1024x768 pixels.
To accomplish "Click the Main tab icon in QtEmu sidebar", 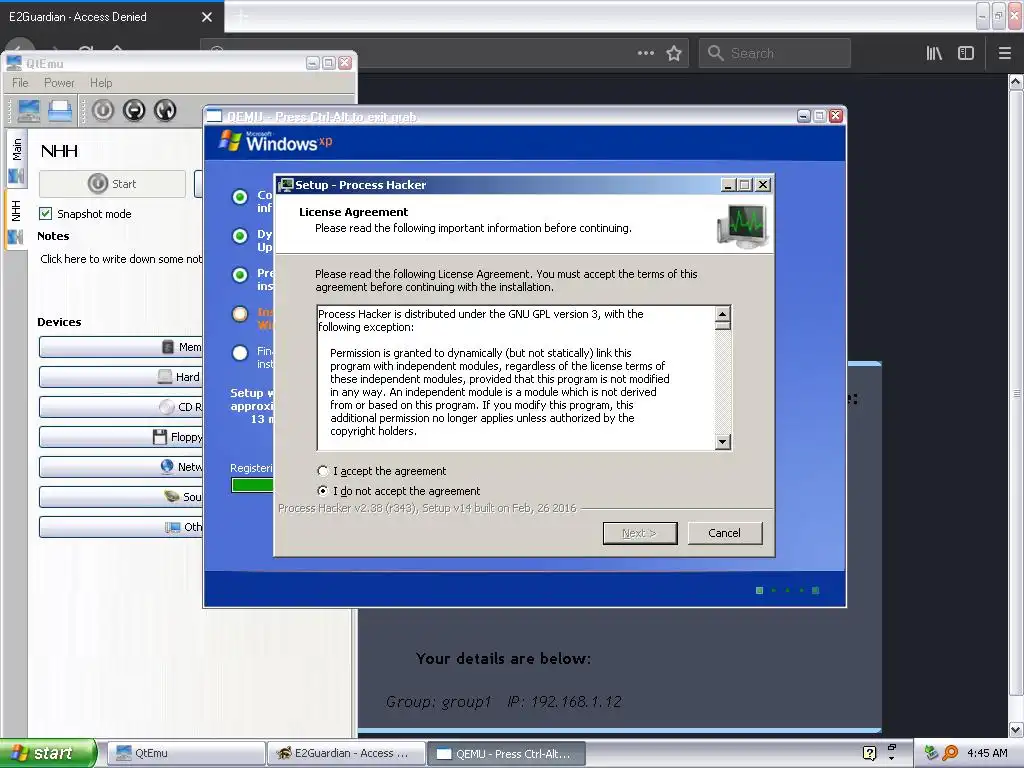I will [16, 176].
